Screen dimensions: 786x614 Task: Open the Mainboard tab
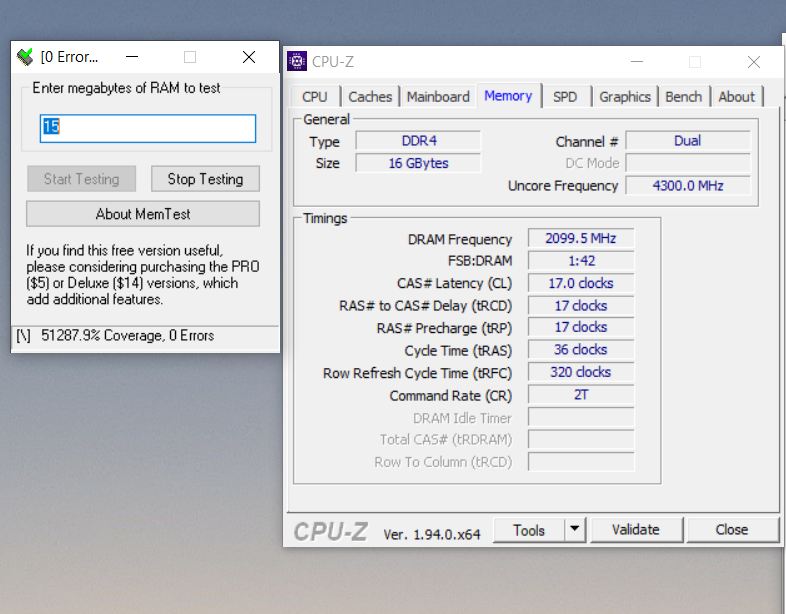click(438, 97)
